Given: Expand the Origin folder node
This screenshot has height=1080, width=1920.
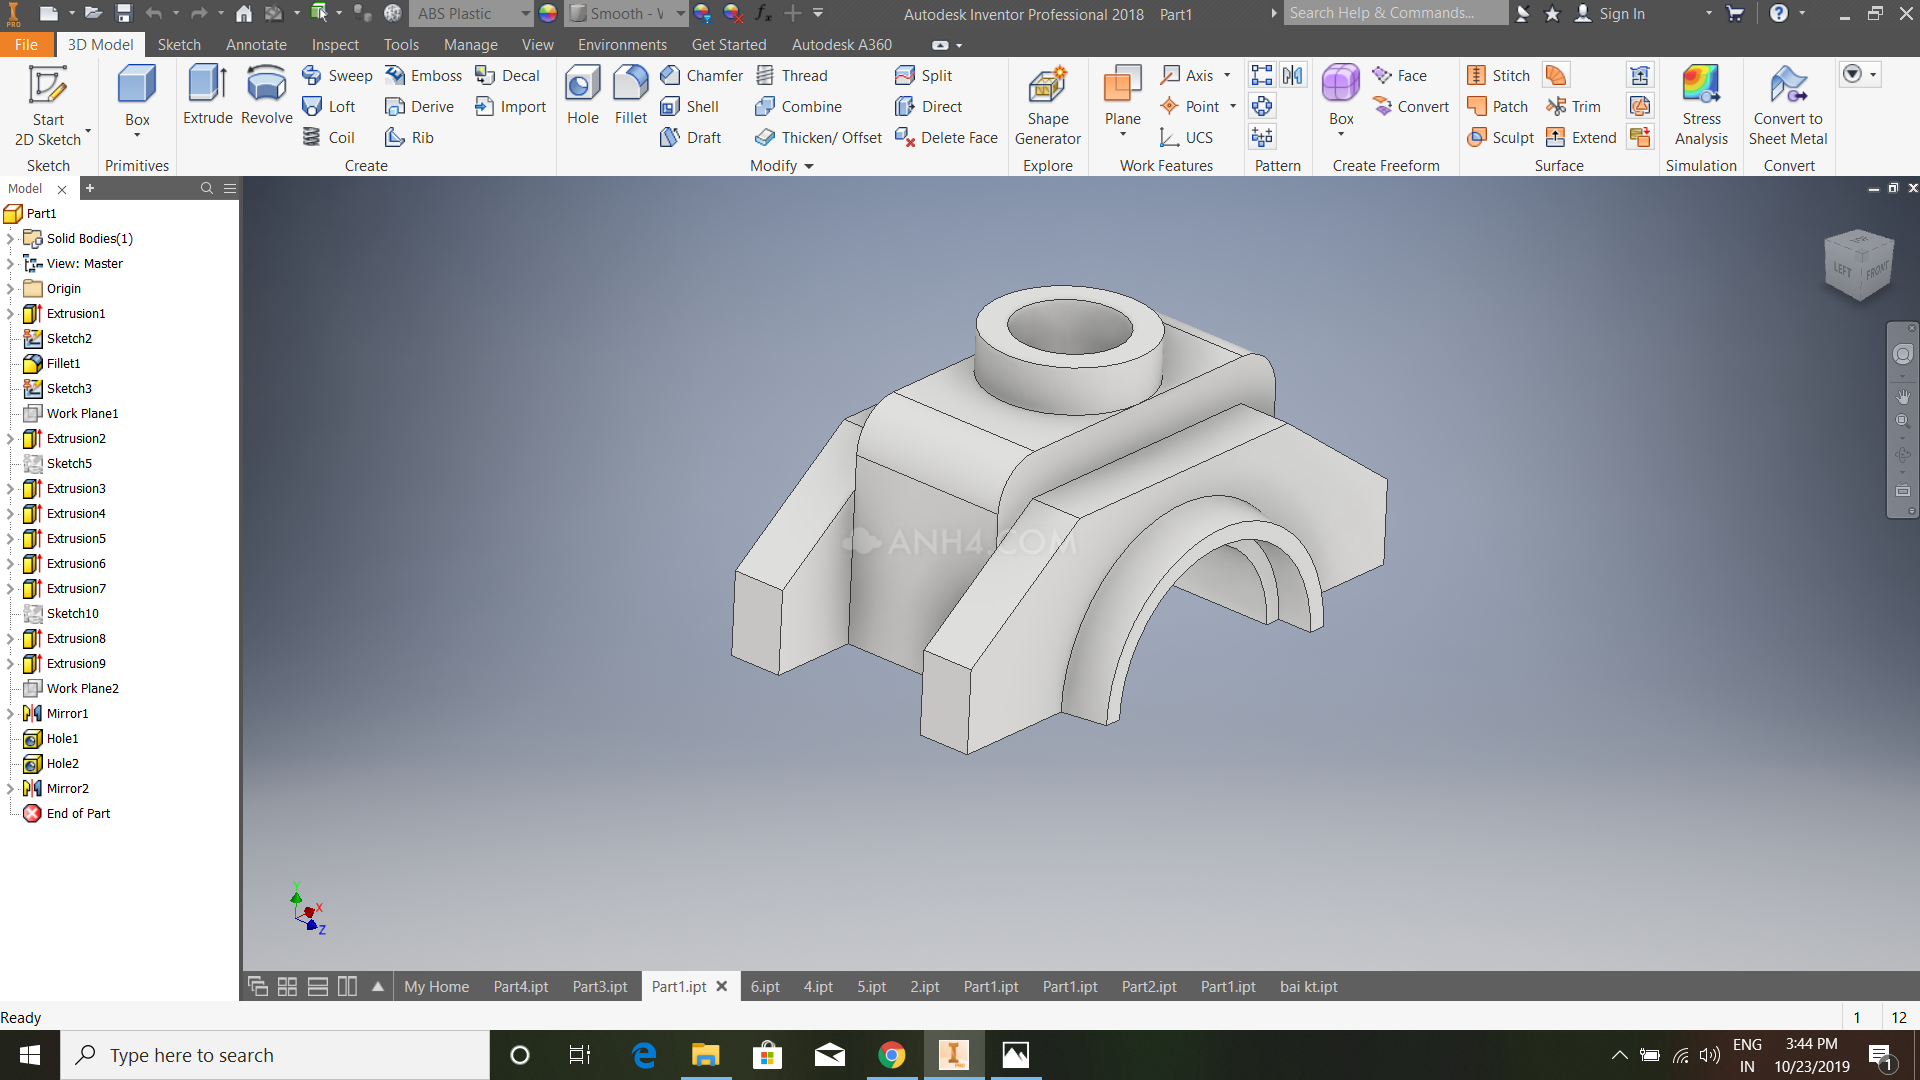Looking at the screenshot, I should [10, 289].
